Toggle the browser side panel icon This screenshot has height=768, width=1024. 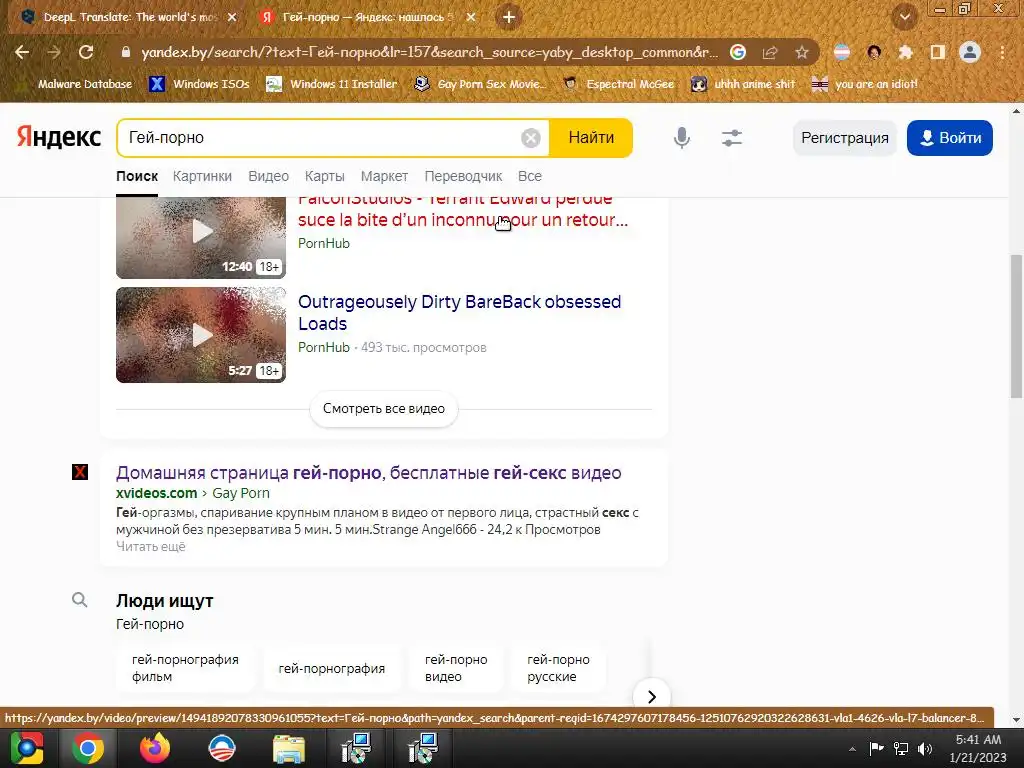(938, 52)
